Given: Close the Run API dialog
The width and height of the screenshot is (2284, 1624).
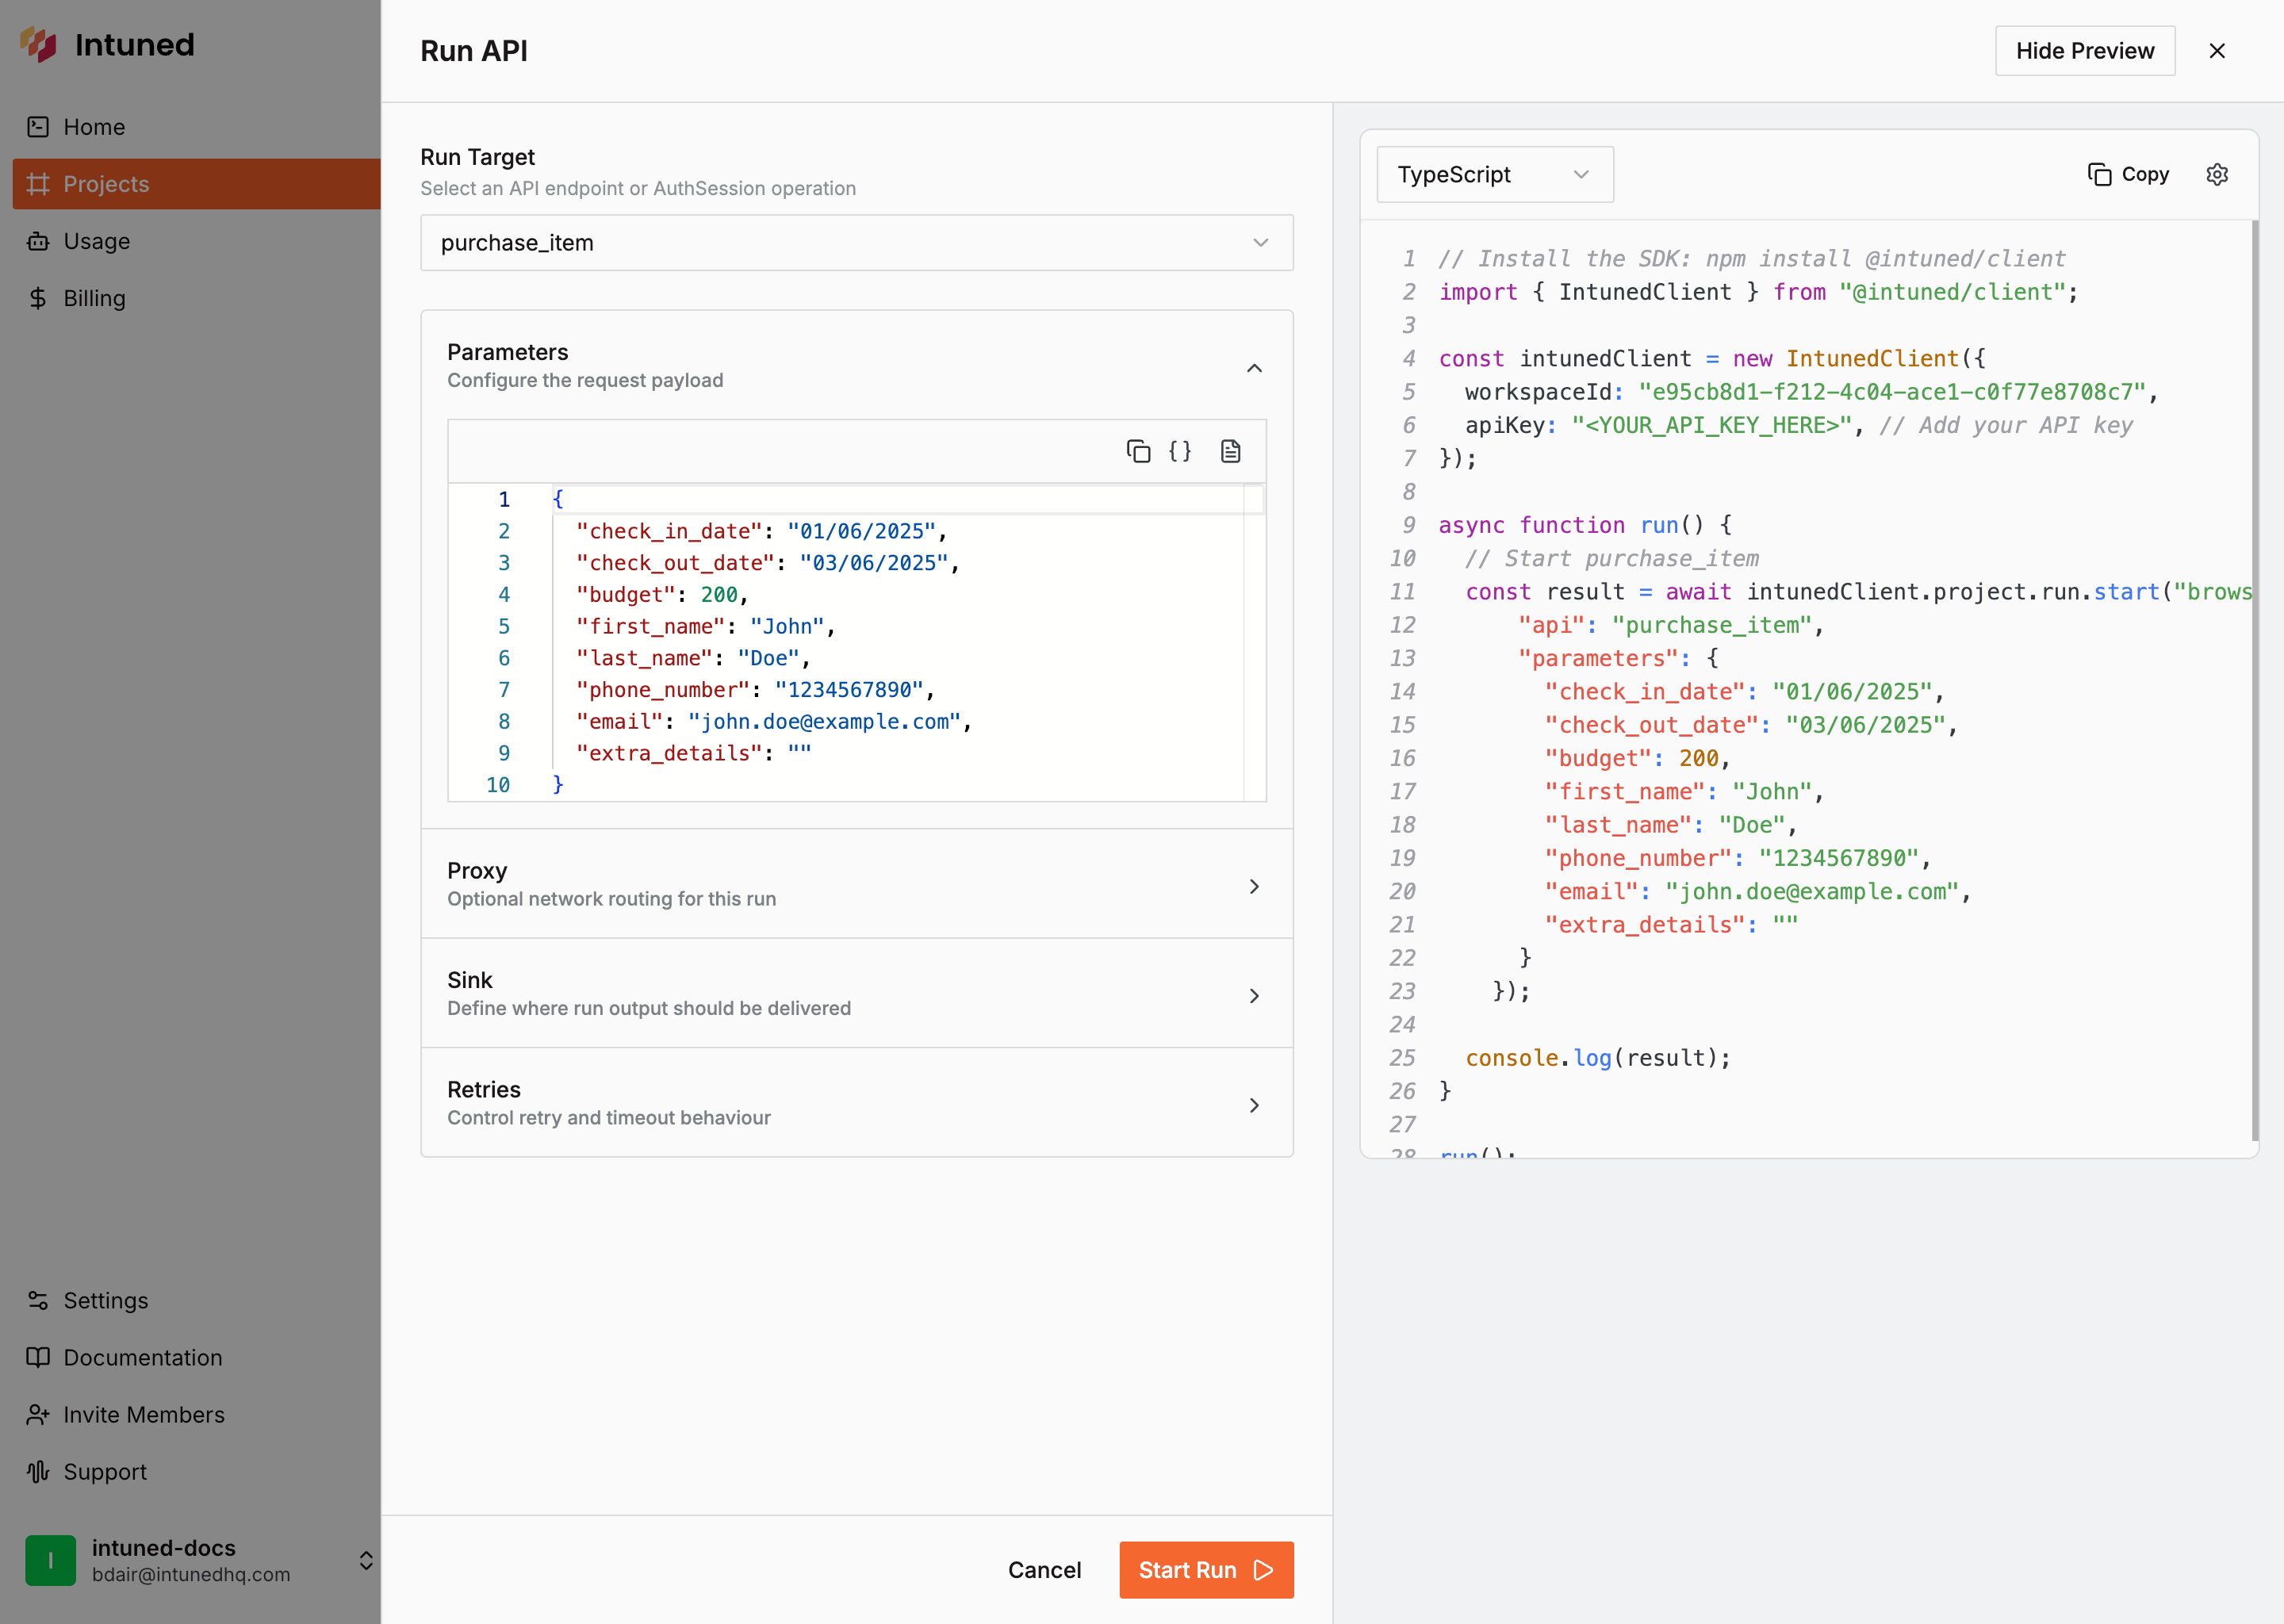Looking at the screenshot, I should coord(2217,51).
